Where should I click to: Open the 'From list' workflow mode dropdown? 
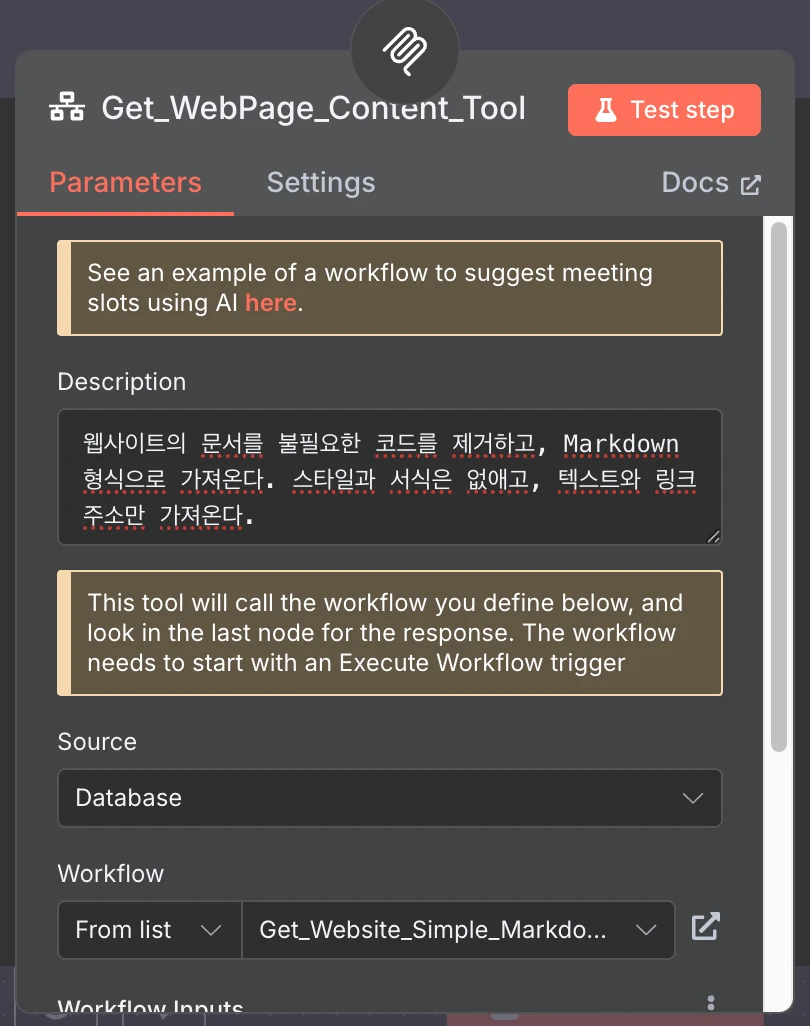(150, 930)
